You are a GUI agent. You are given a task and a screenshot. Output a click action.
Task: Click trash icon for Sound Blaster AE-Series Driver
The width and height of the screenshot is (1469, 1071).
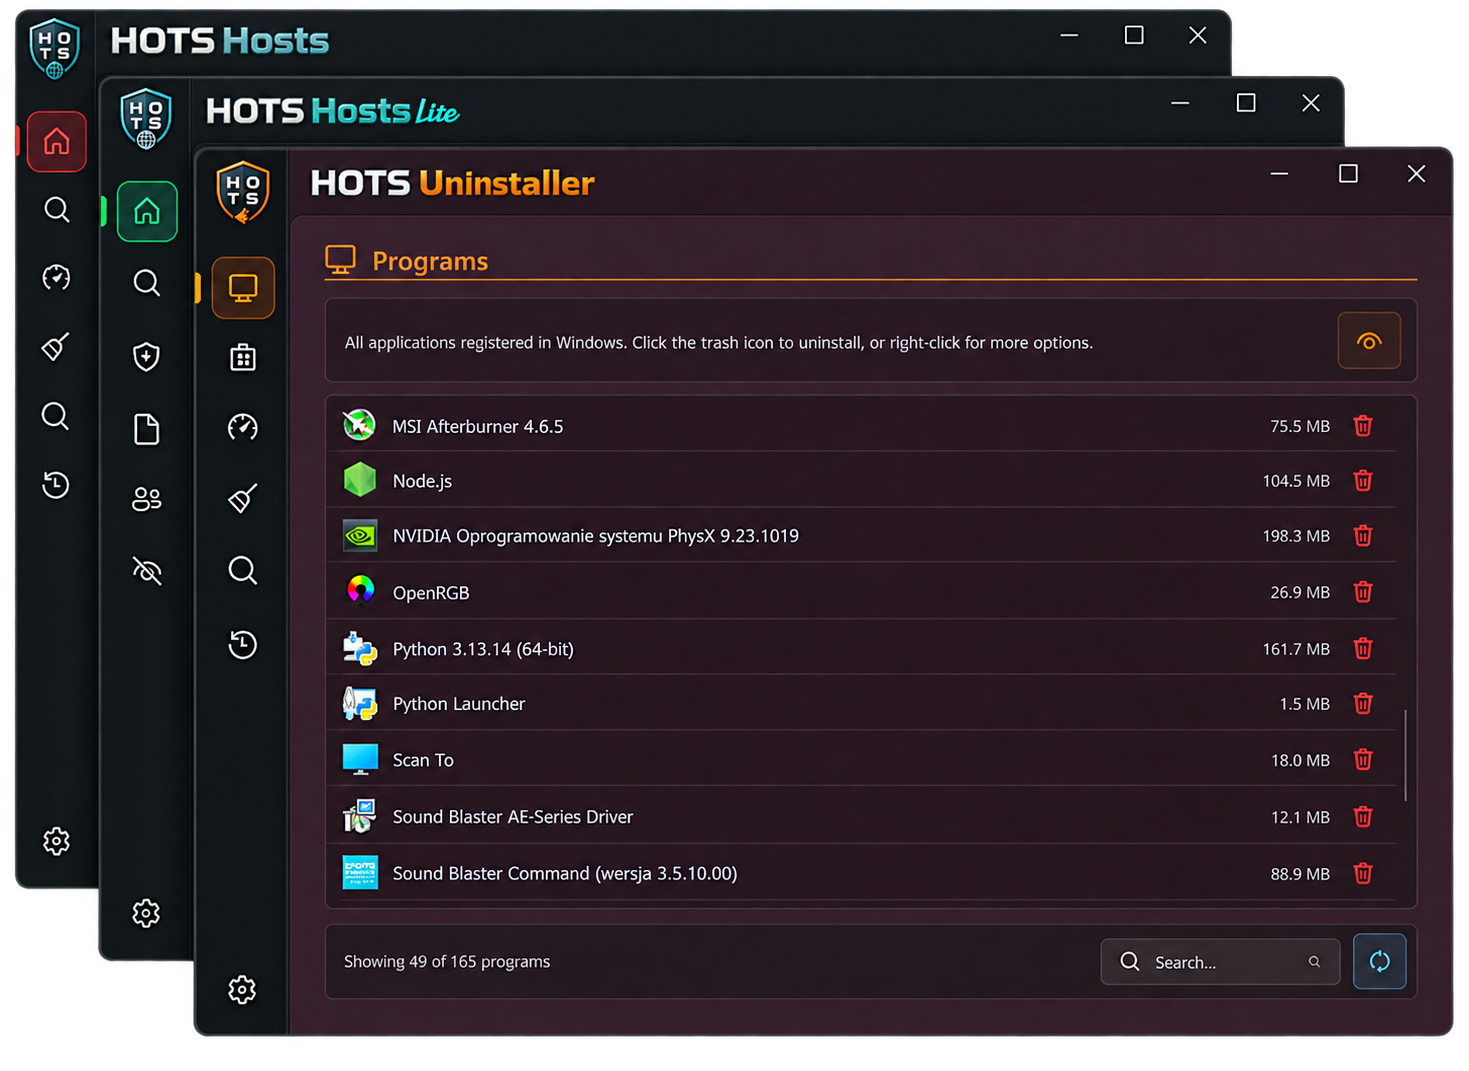[x=1363, y=817]
